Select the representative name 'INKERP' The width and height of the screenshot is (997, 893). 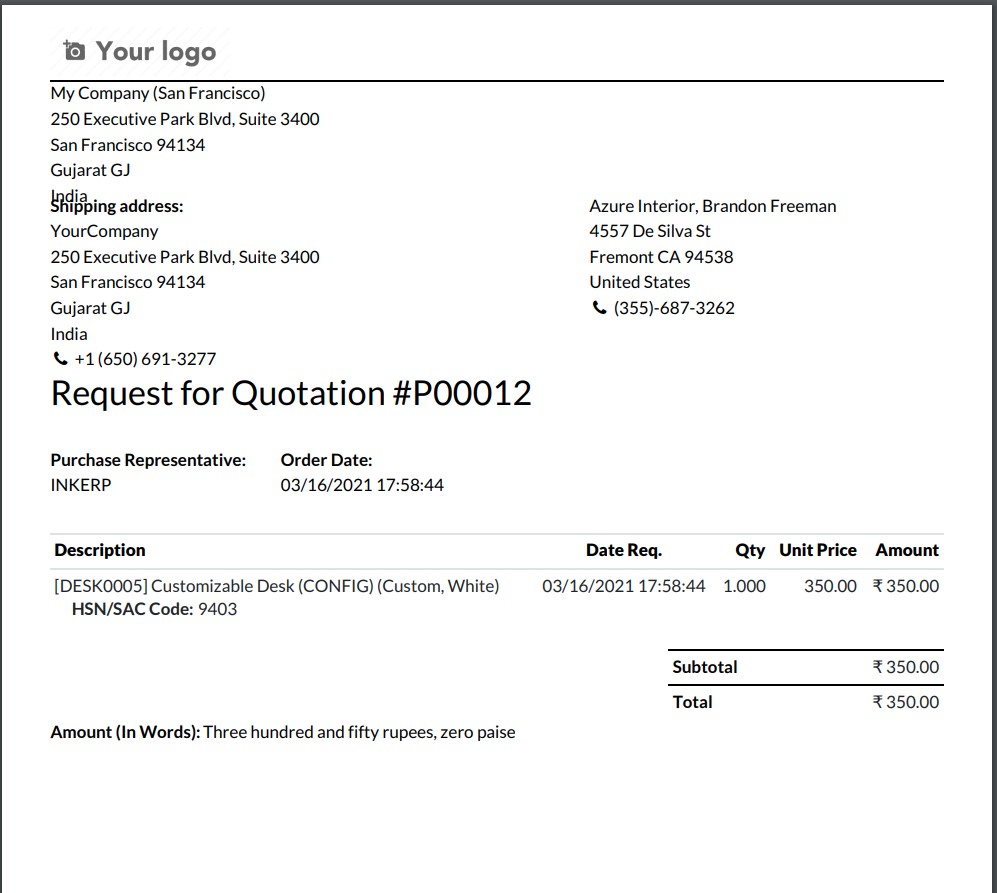[81, 485]
